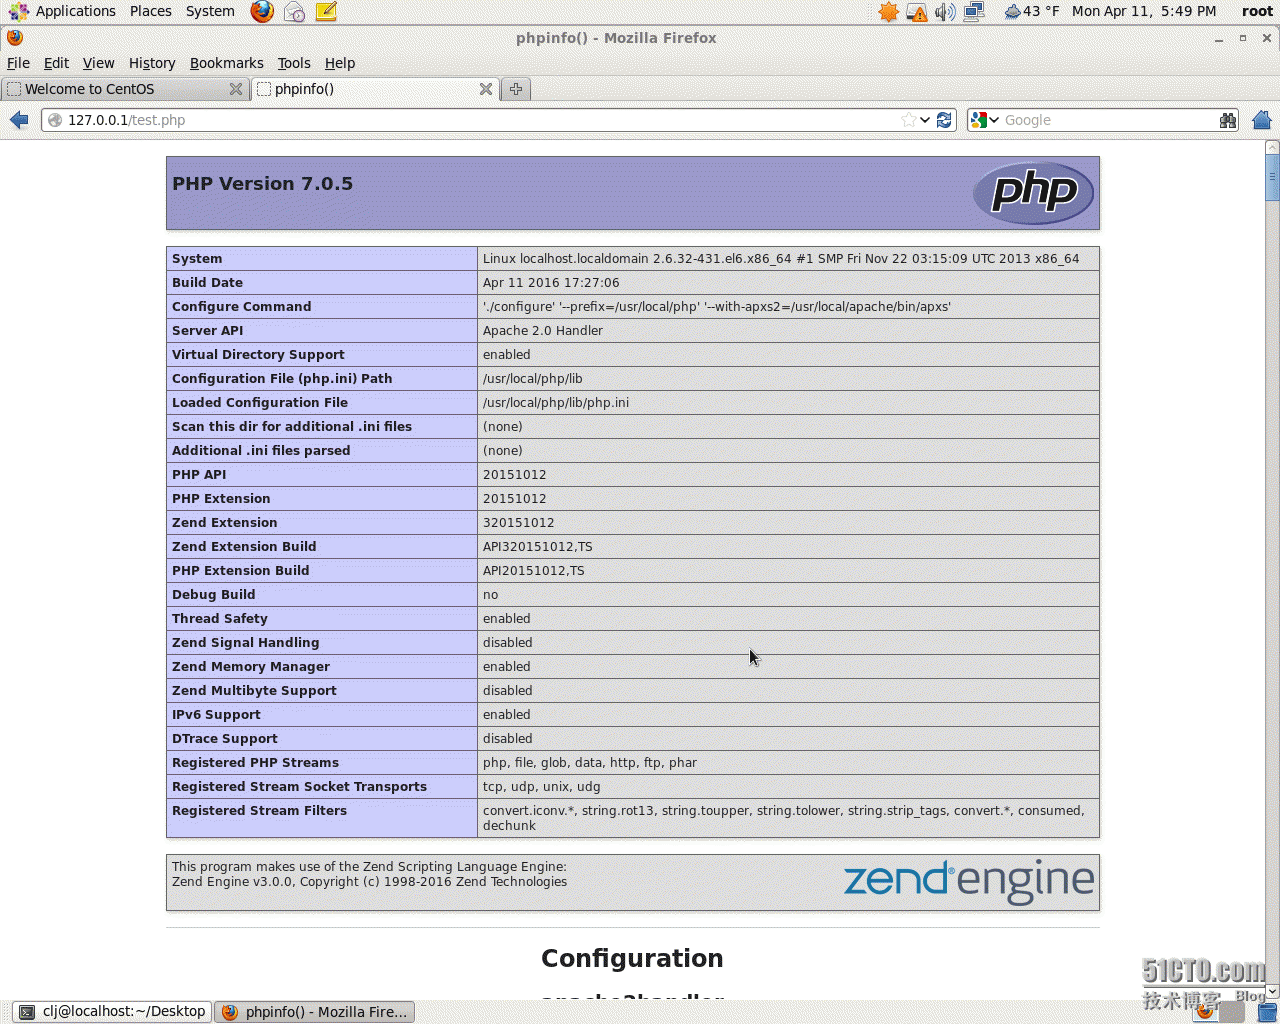
Task: Click the Registered PHP Streams value
Action: (x=590, y=763)
